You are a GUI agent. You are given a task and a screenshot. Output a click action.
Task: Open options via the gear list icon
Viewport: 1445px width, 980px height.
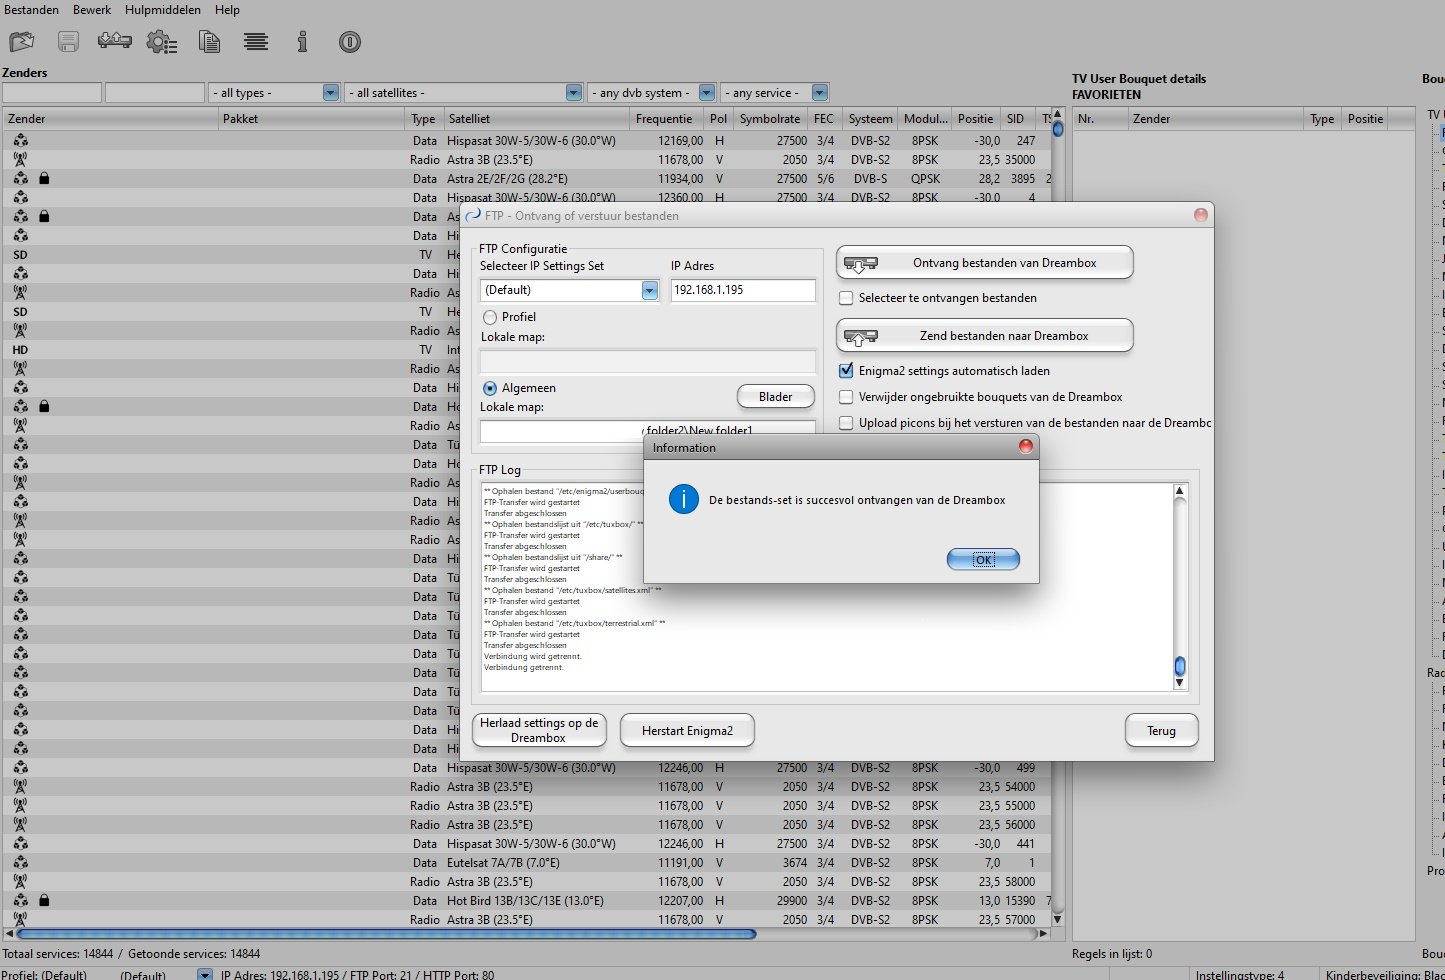pos(162,42)
